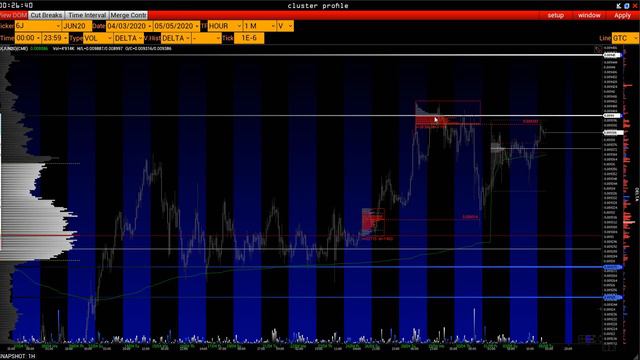Viewport: 640px width, 360px height.
Task: Click the Apply button
Action: [622, 15]
